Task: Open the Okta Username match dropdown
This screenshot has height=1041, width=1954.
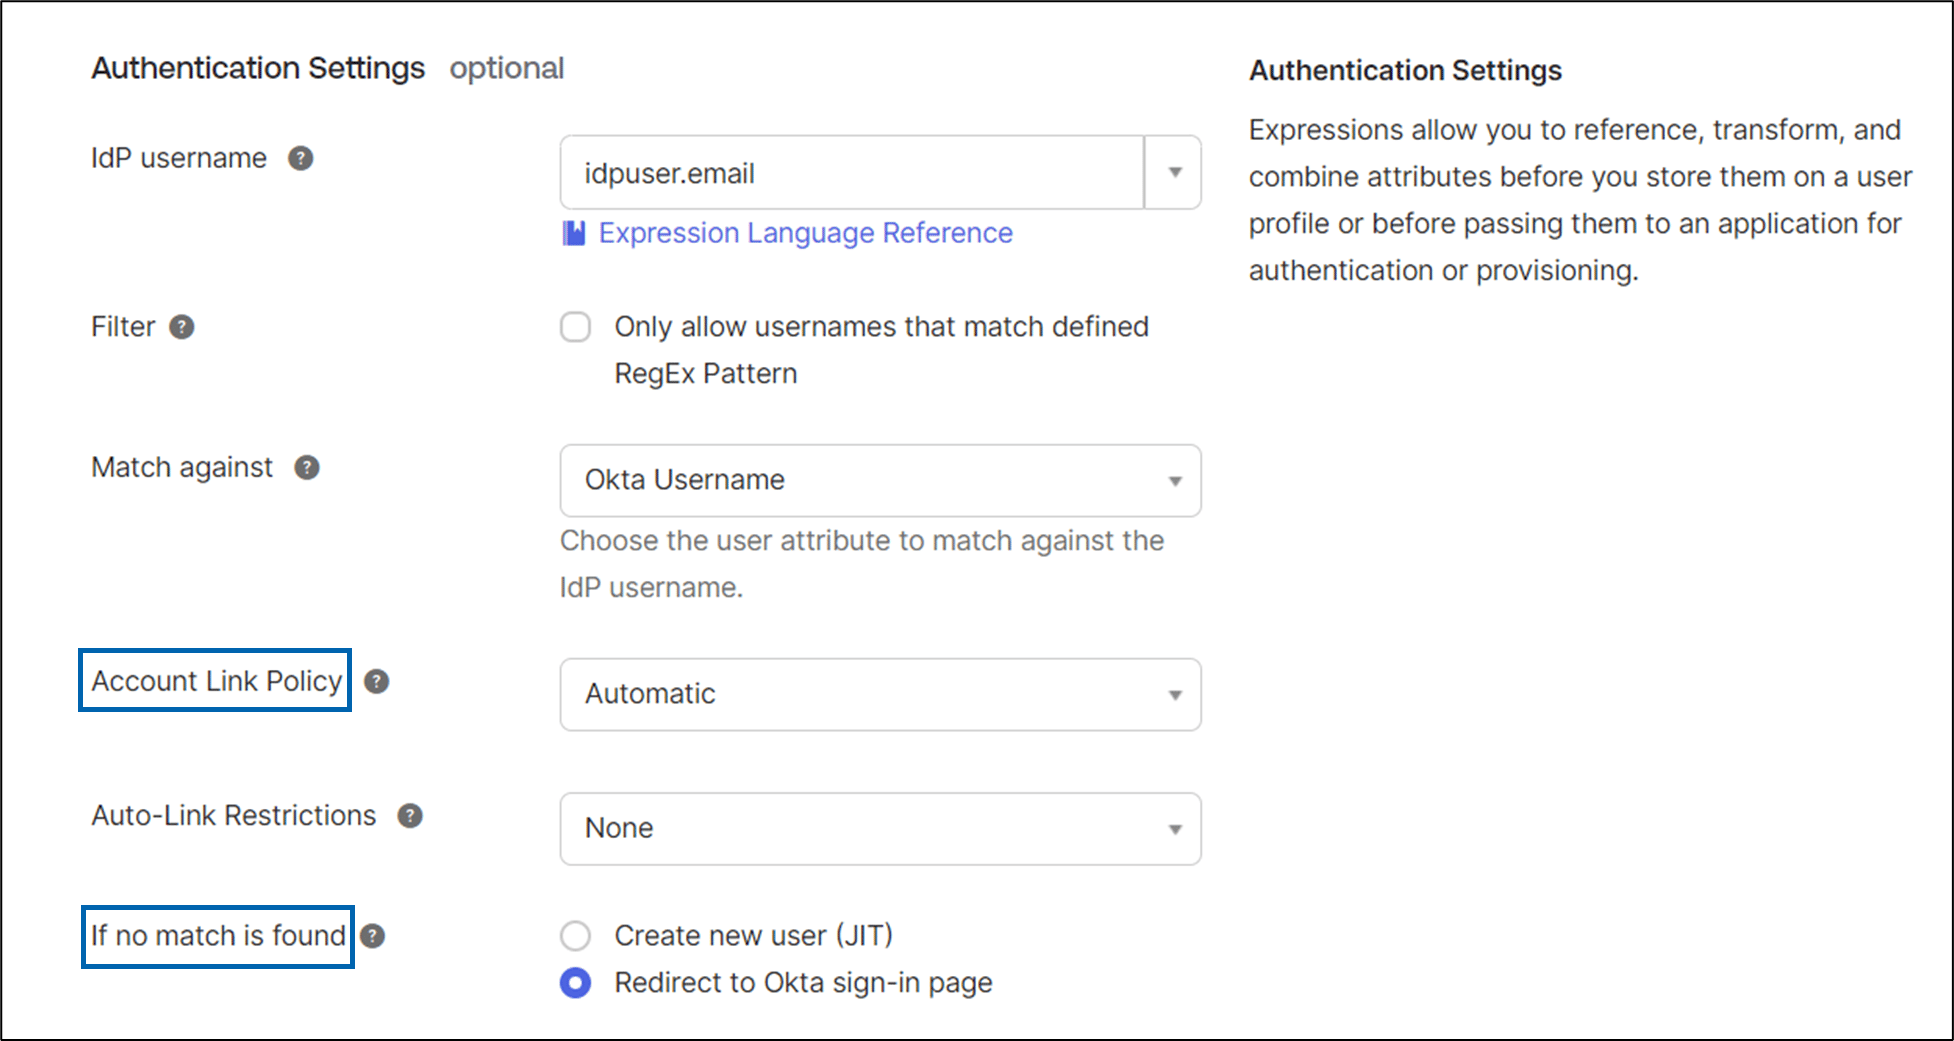Action: [880, 481]
